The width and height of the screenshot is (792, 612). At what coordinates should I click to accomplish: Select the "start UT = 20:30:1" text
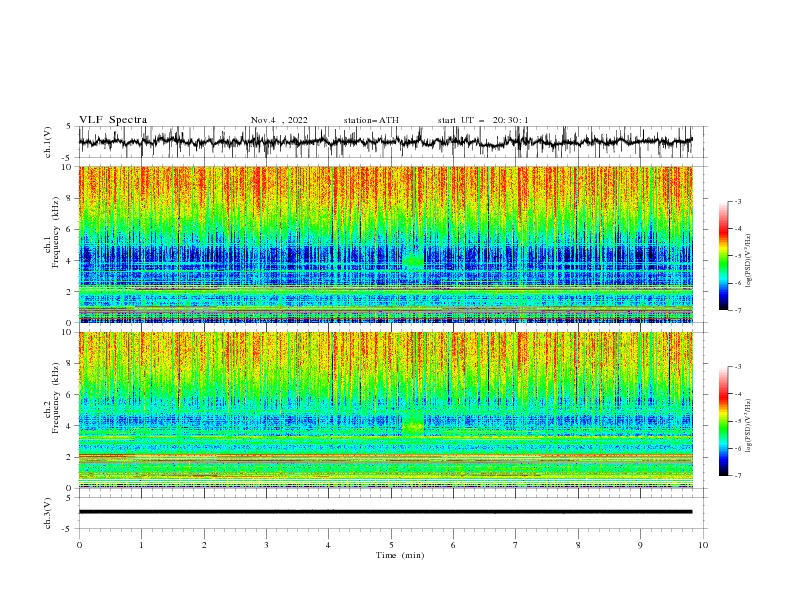pyautogui.click(x=483, y=120)
